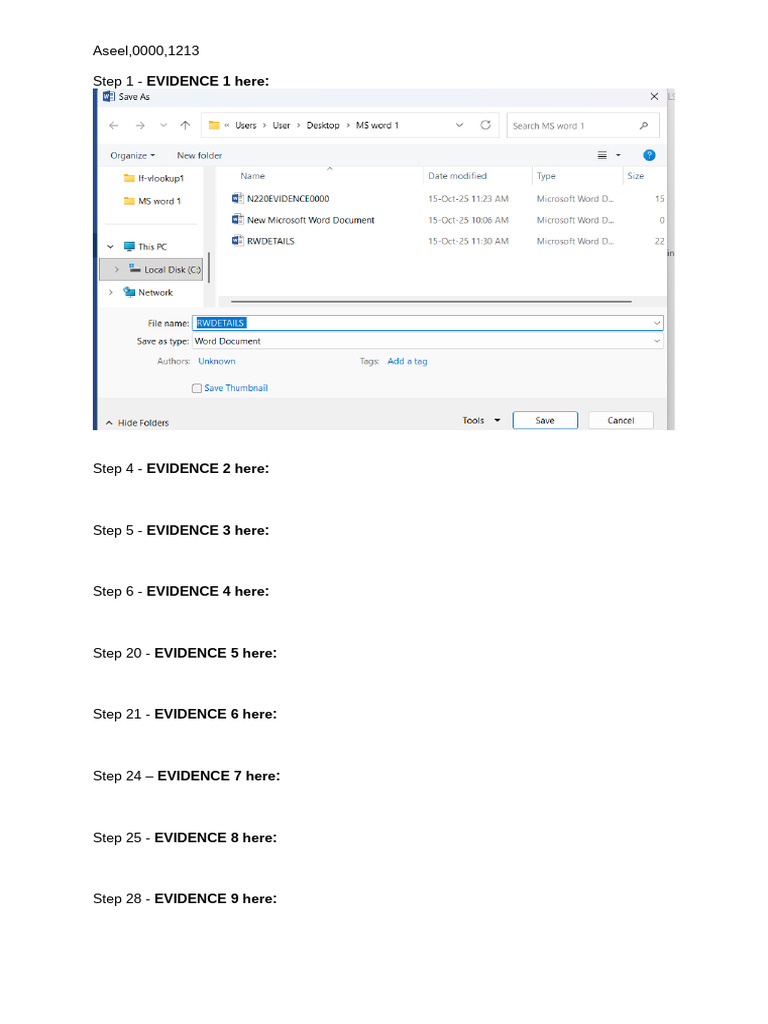Click the Aseel,0000,1213 heading text

146,50
